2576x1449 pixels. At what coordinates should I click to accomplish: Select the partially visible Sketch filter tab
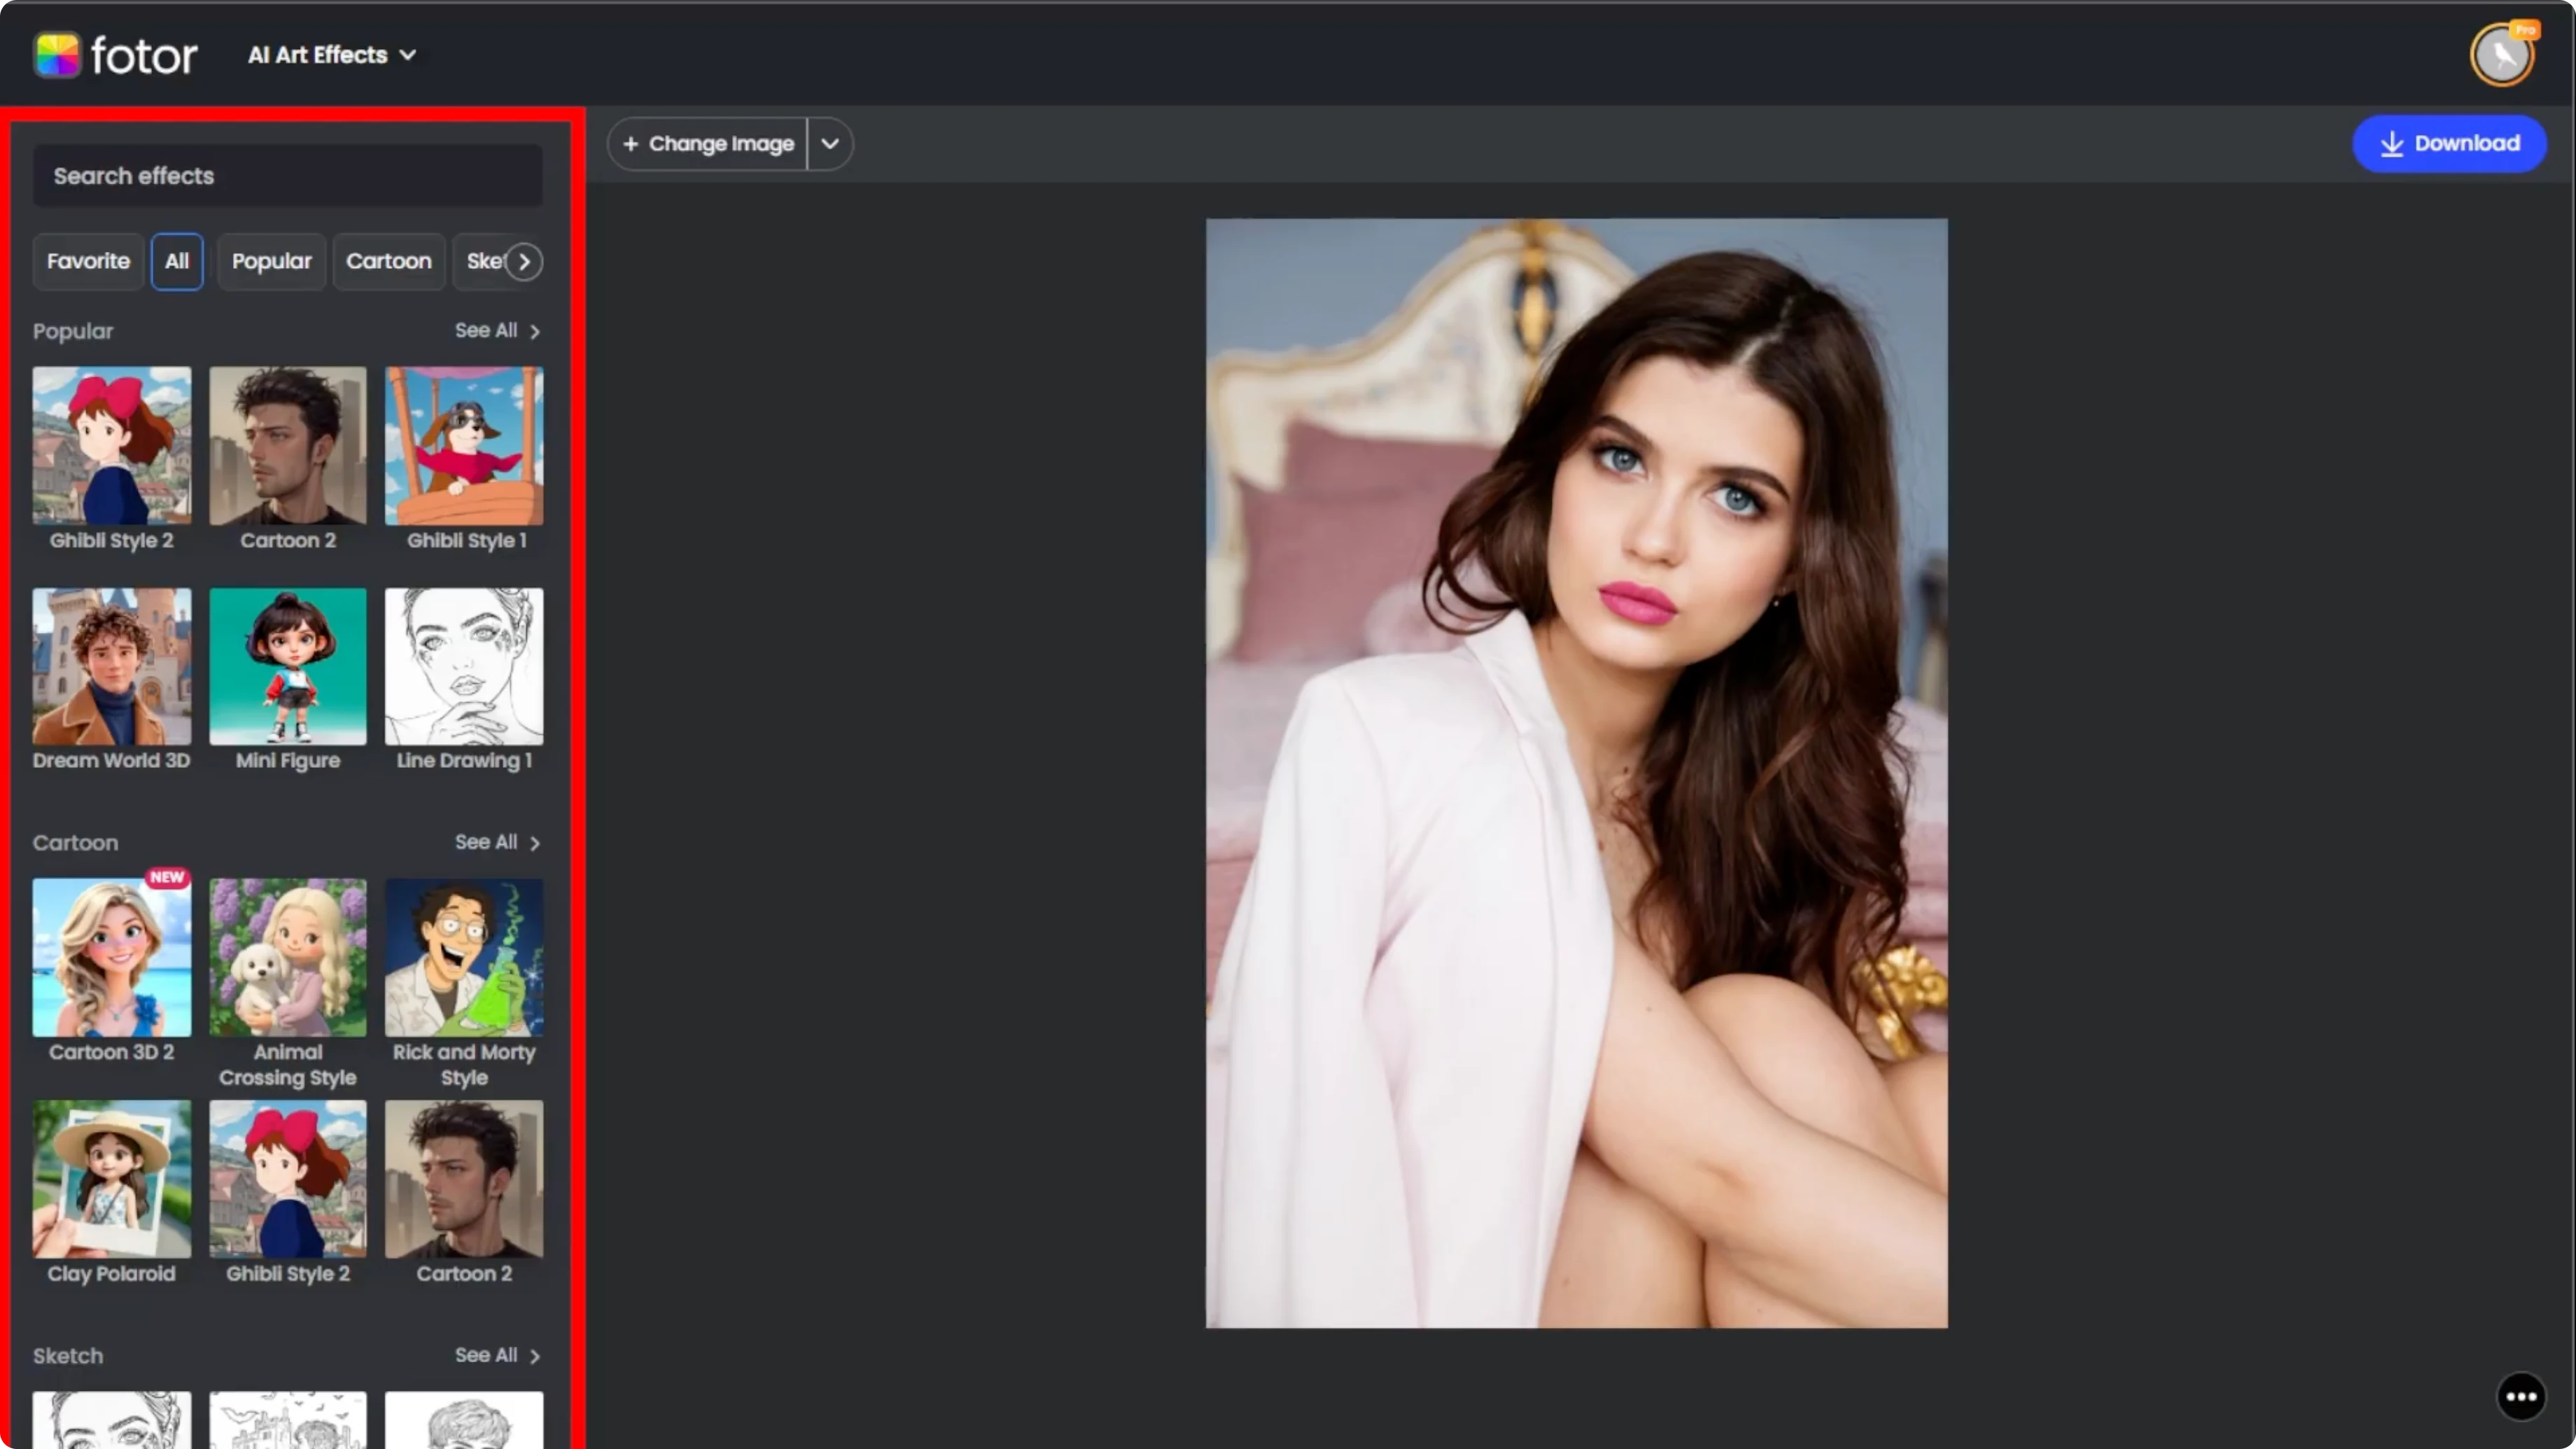pos(483,261)
